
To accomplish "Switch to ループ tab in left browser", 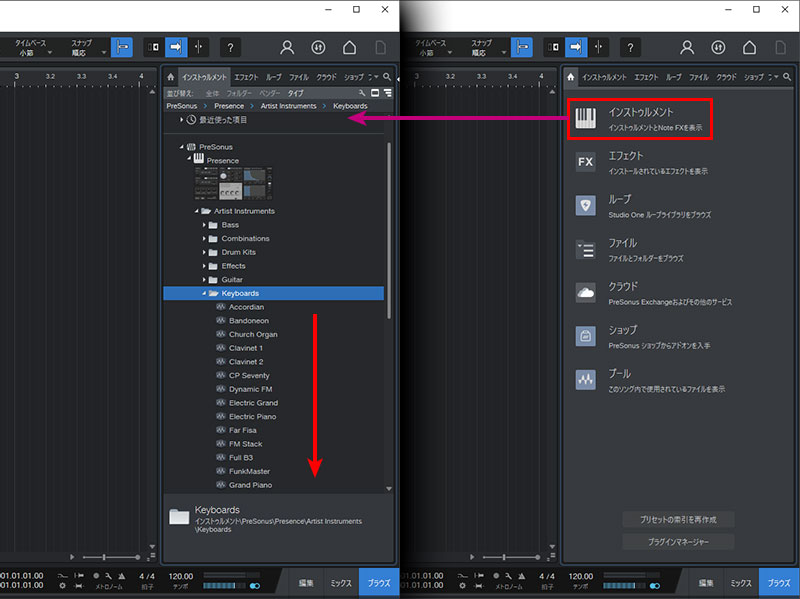I will coord(273,77).
